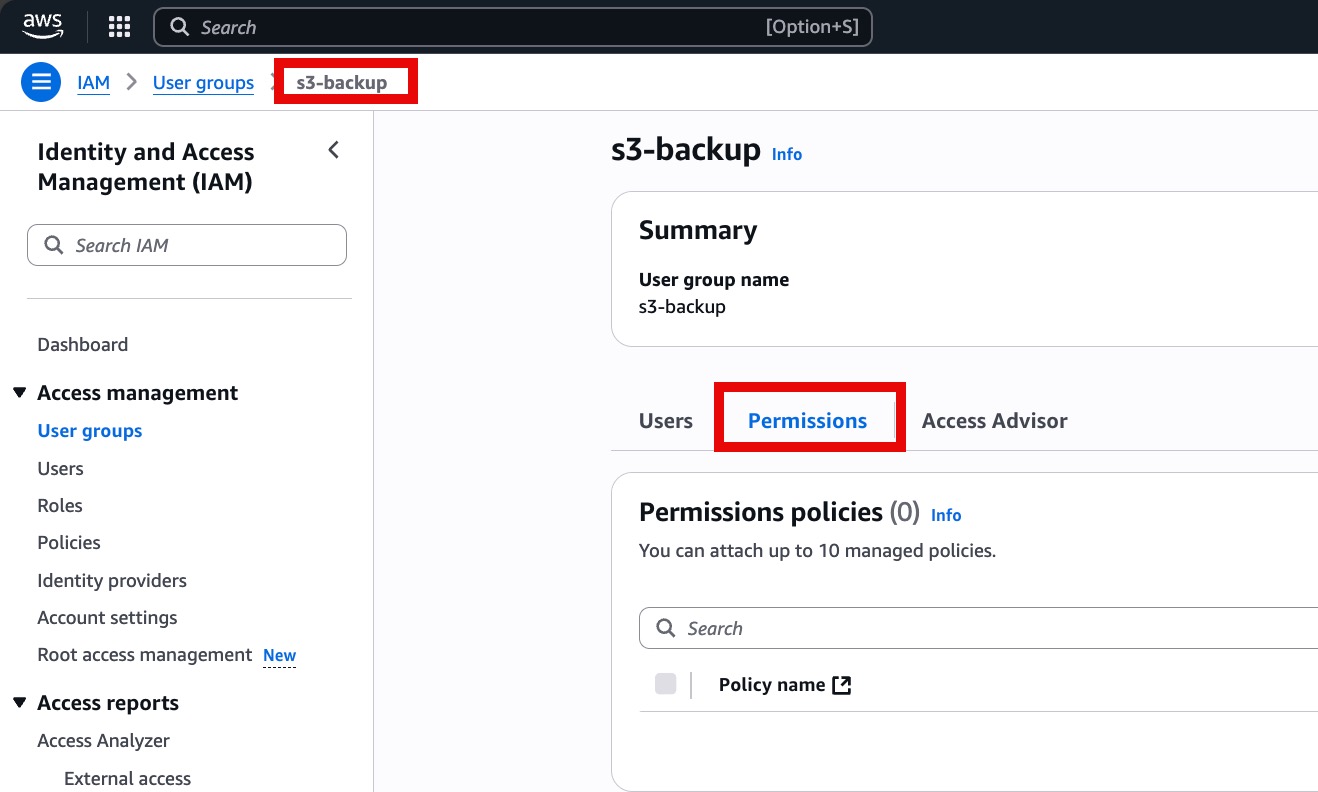Click the AWS logo home icon
Image resolution: width=1318 pixels, height=792 pixels.
(43, 26)
